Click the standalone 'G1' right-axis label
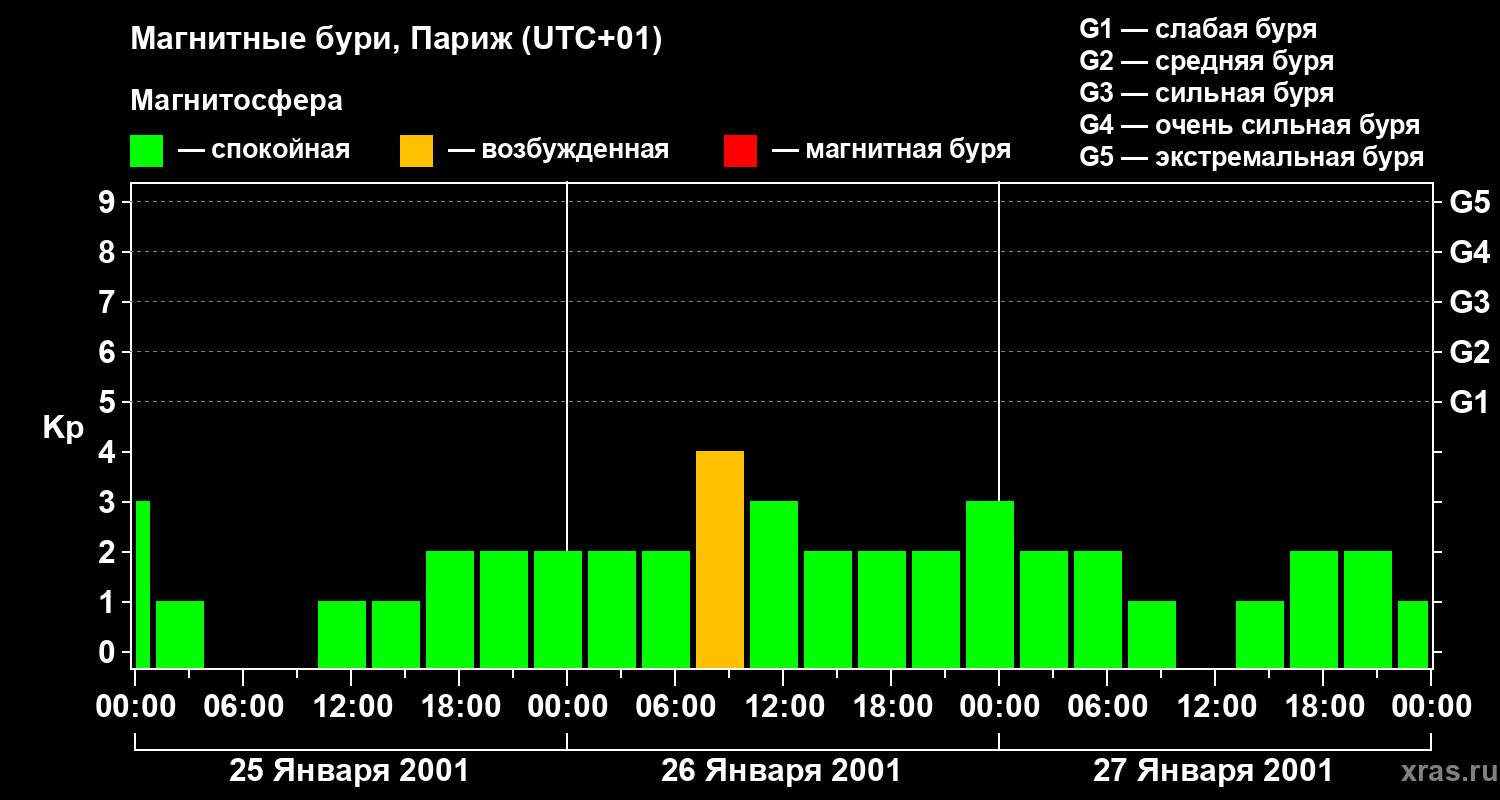This screenshot has width=1500, height=800. coord(1469,402)
